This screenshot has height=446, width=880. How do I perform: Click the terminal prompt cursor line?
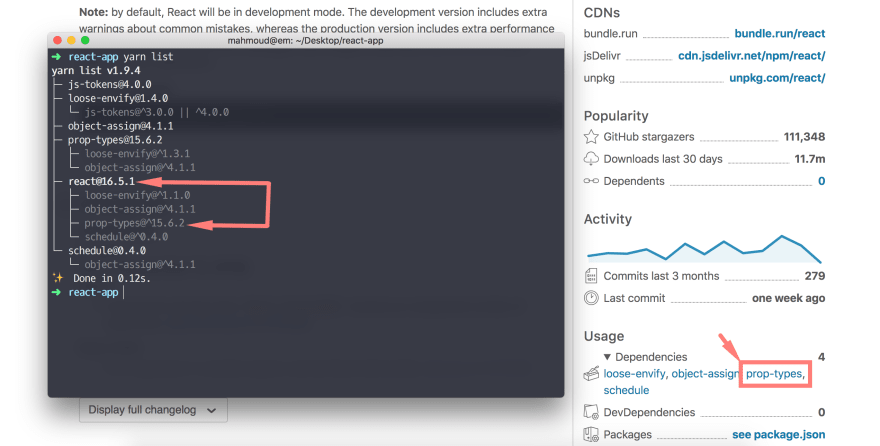pos(88,292)
